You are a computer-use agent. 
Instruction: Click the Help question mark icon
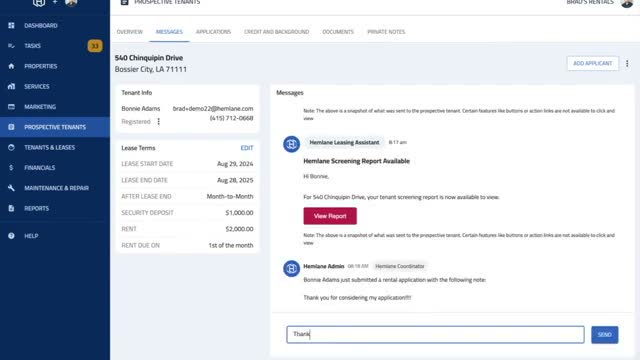11,236
